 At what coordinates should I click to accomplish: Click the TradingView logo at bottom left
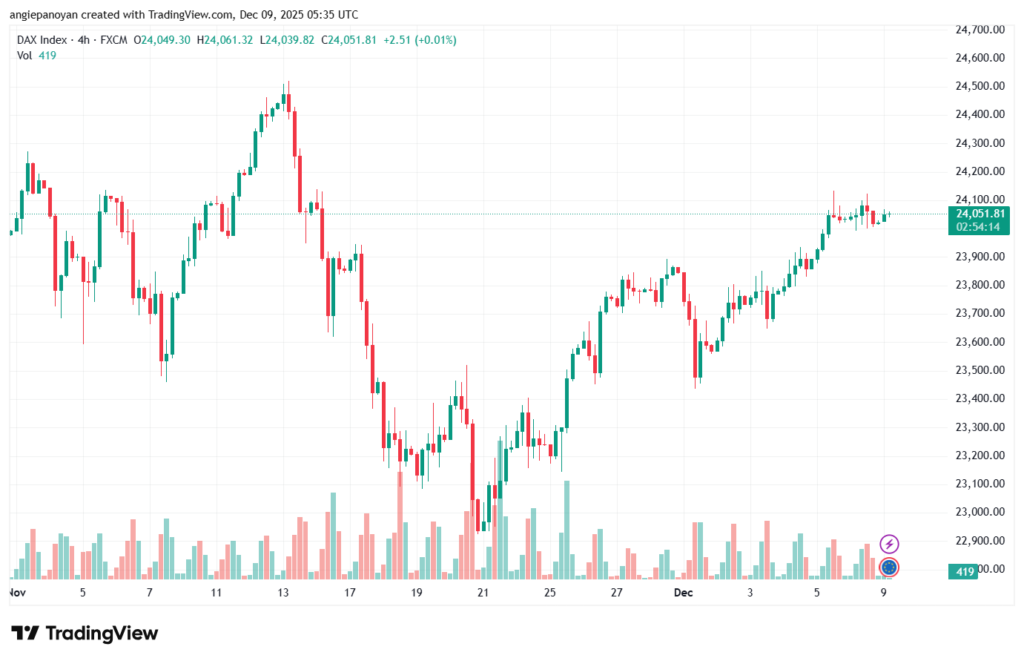(x=84, y=633)
